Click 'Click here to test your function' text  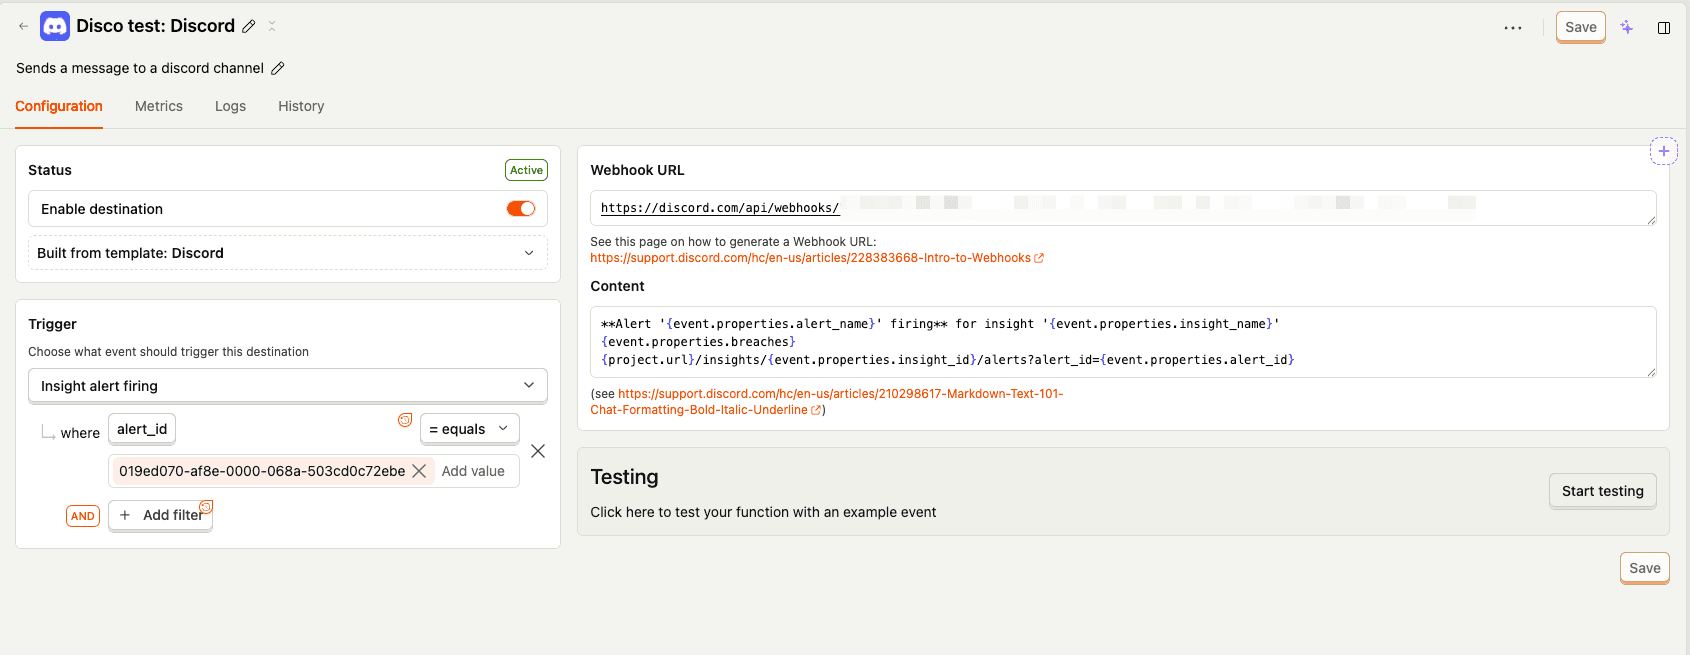pyautogui.click(x=763, y=512)
